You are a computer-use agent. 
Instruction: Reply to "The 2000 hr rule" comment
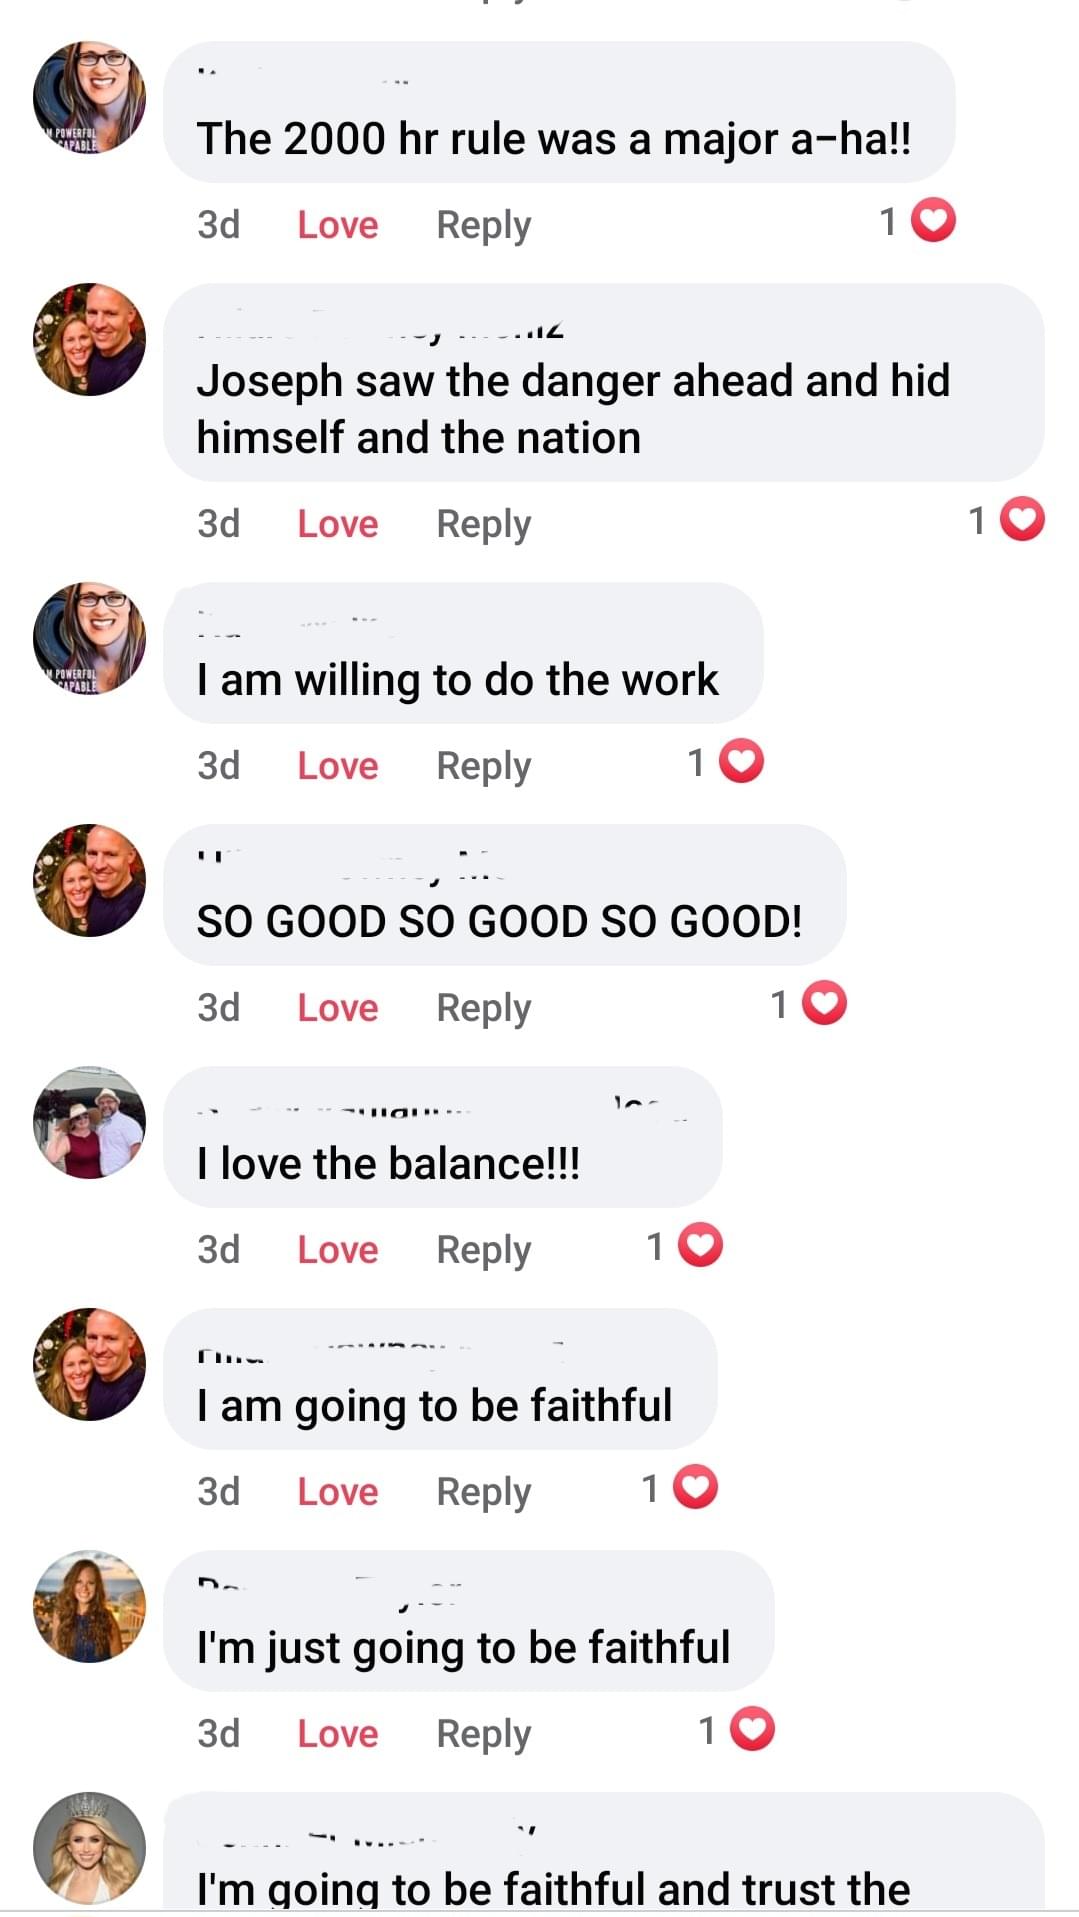click(x=483, y=225)
